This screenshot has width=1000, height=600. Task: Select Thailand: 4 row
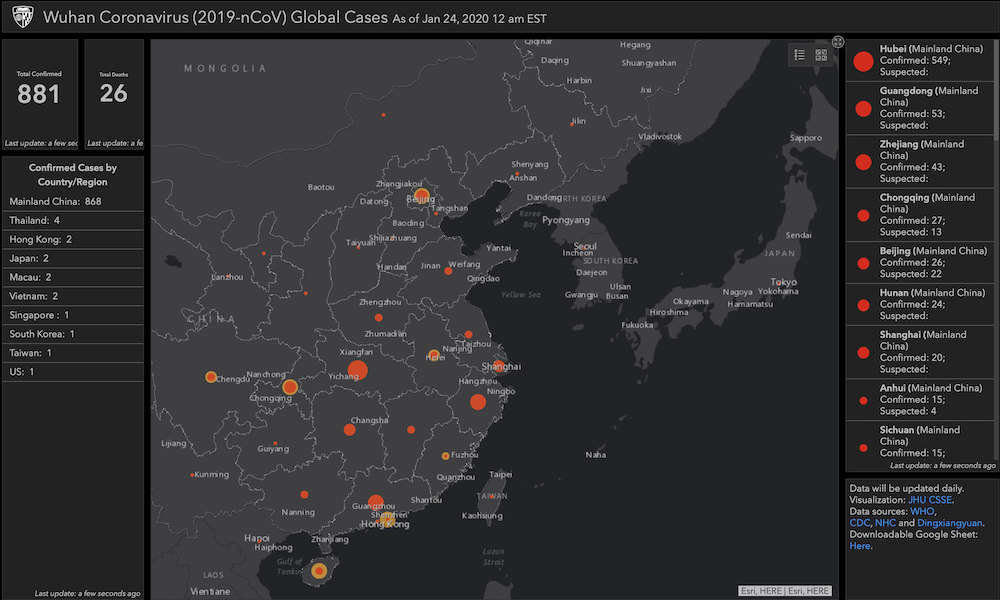point(73,221)
